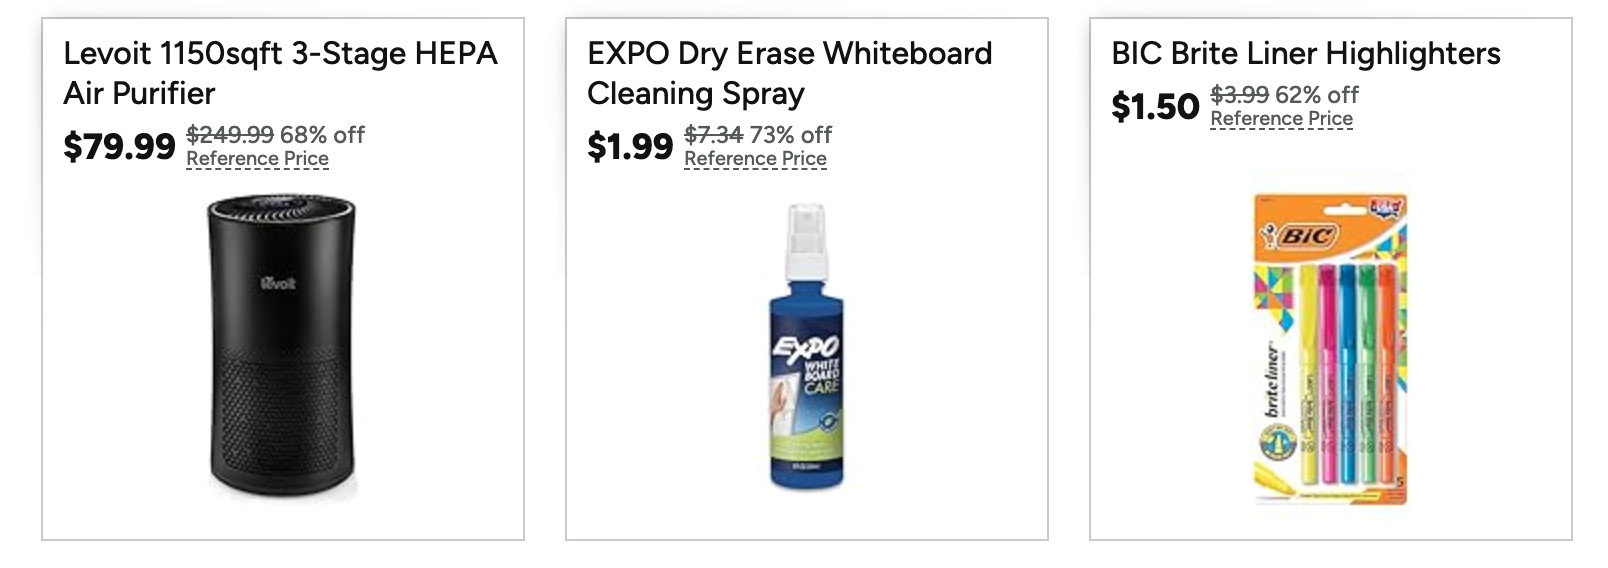The width and height of the screenshot is (1608, 568).
Task: Click the Levoit logo on the air purifier
Action: click(278, 283)
